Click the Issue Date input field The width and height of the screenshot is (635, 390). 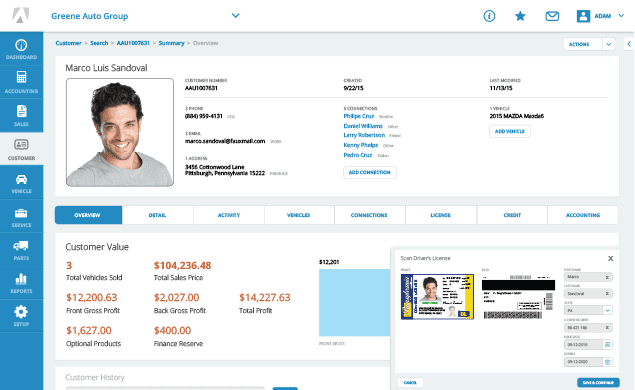(x=584, y=345)
